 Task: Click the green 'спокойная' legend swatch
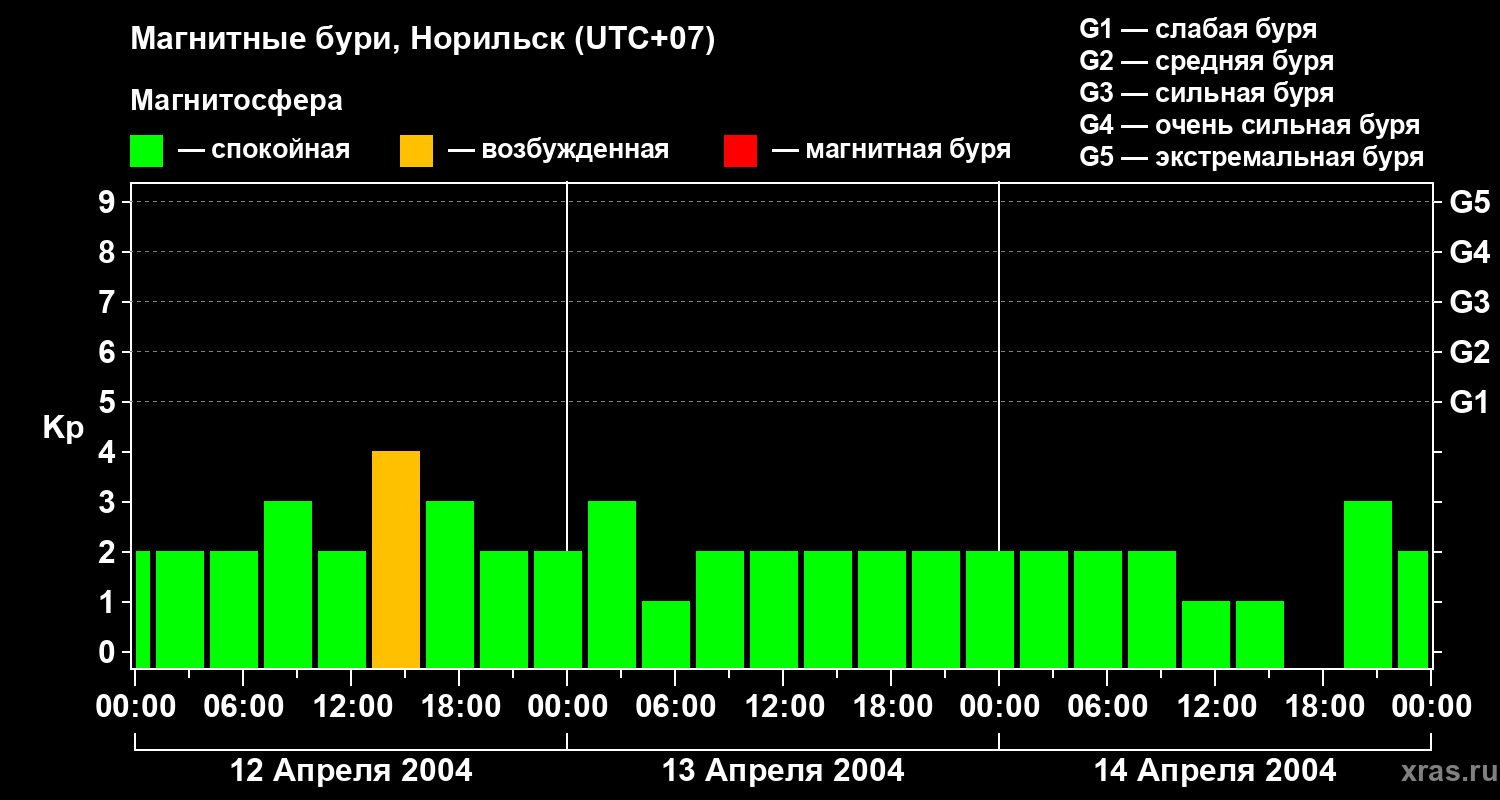click(x=146, y=151)
